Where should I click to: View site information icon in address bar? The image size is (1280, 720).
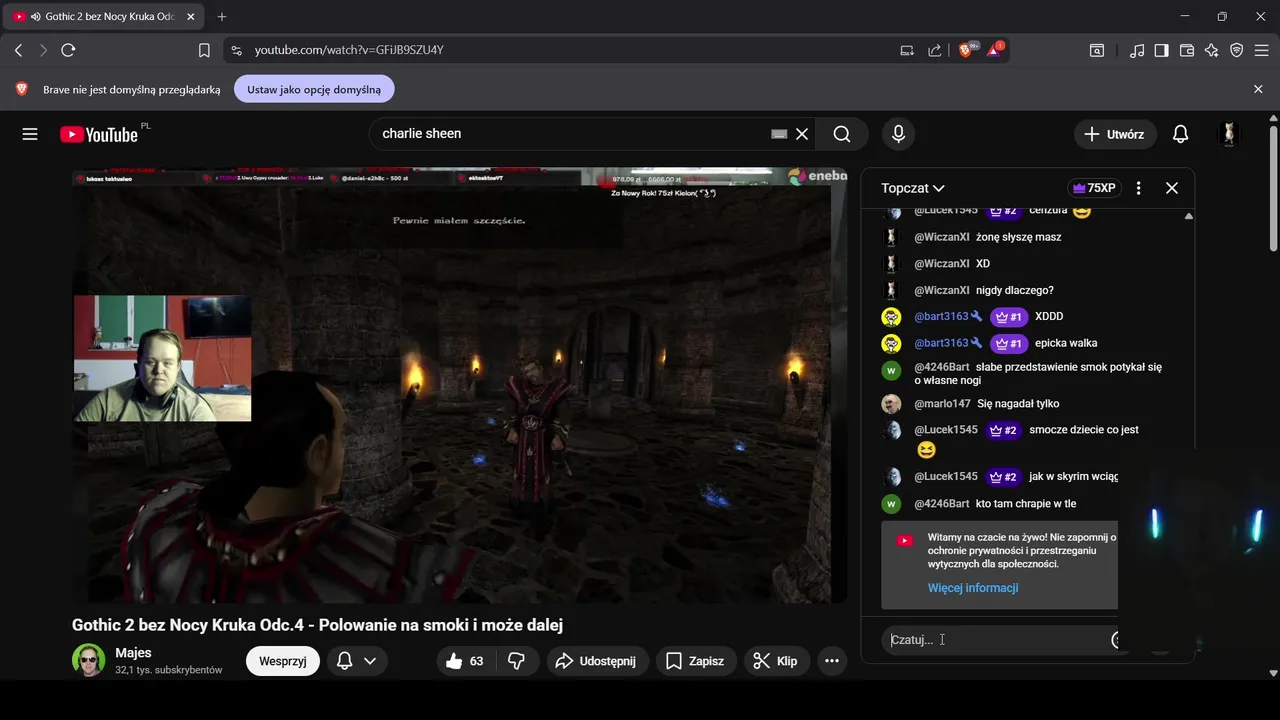235,50
